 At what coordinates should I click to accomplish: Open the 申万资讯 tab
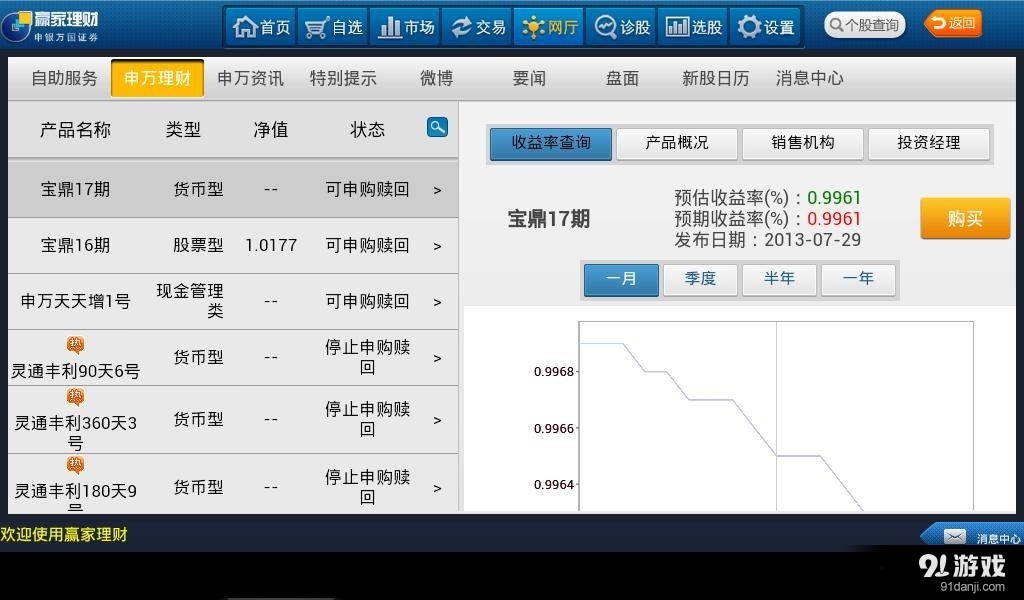click(x=249, y=78)
